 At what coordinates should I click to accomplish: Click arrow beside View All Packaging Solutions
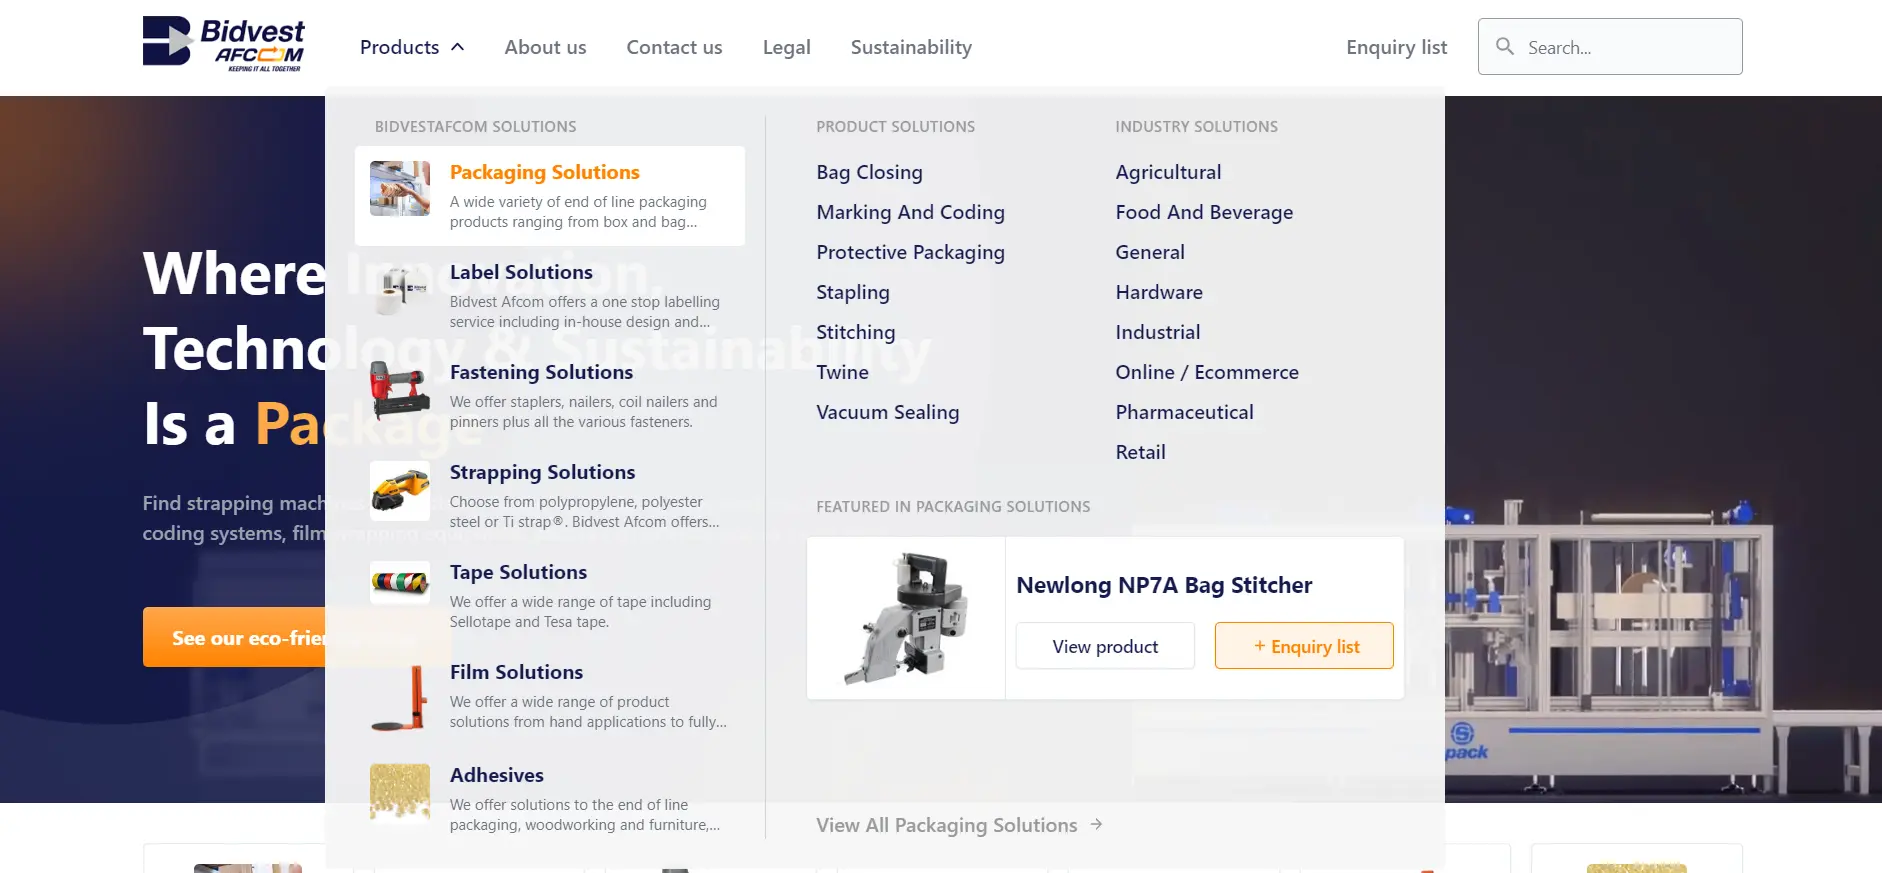[x=1096, y=824]
